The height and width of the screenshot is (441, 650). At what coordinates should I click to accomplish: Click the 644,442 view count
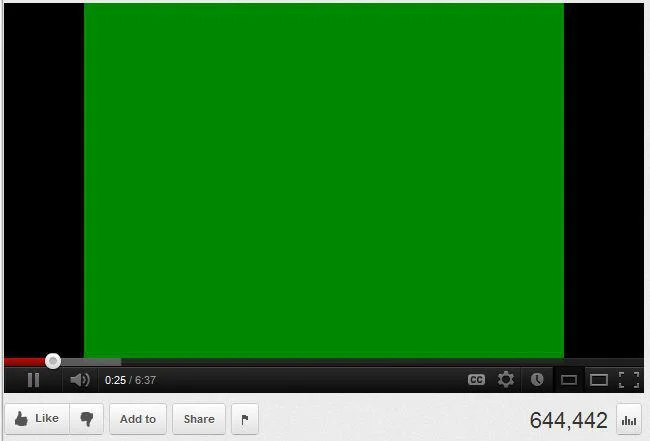click(568, 420)
